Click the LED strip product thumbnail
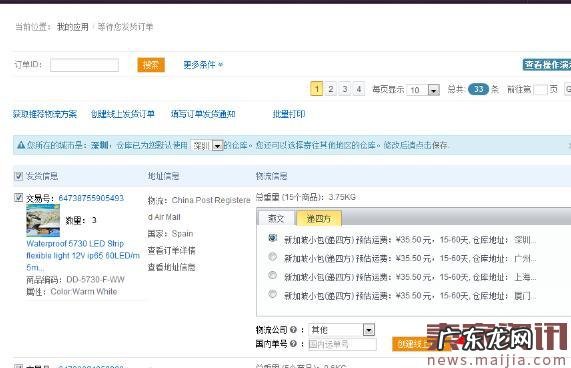Image resolution: width=571 pixels, height=368 pixels. (x=43, y=220)
